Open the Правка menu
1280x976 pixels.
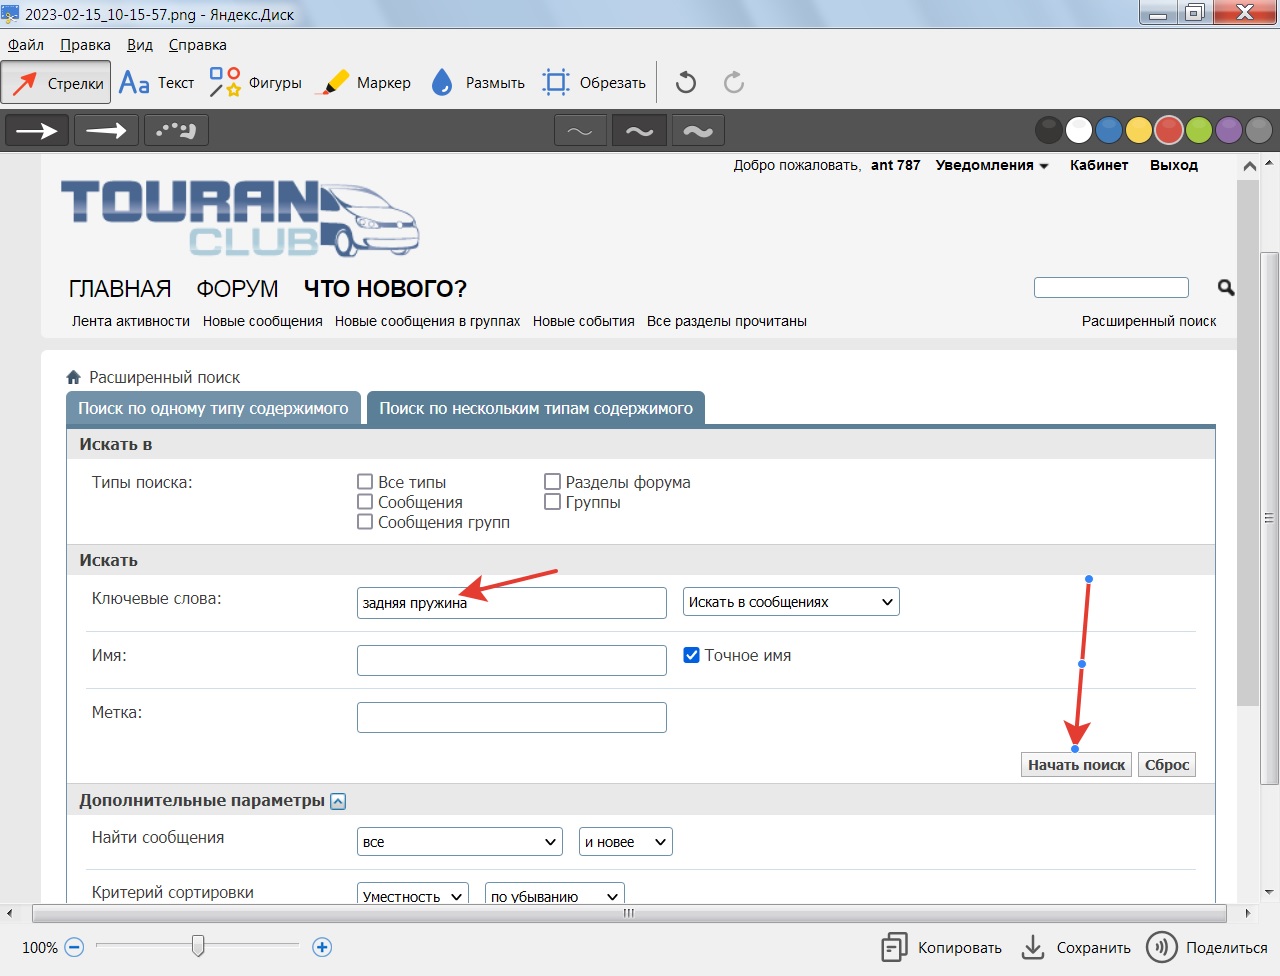pos(85,45)
